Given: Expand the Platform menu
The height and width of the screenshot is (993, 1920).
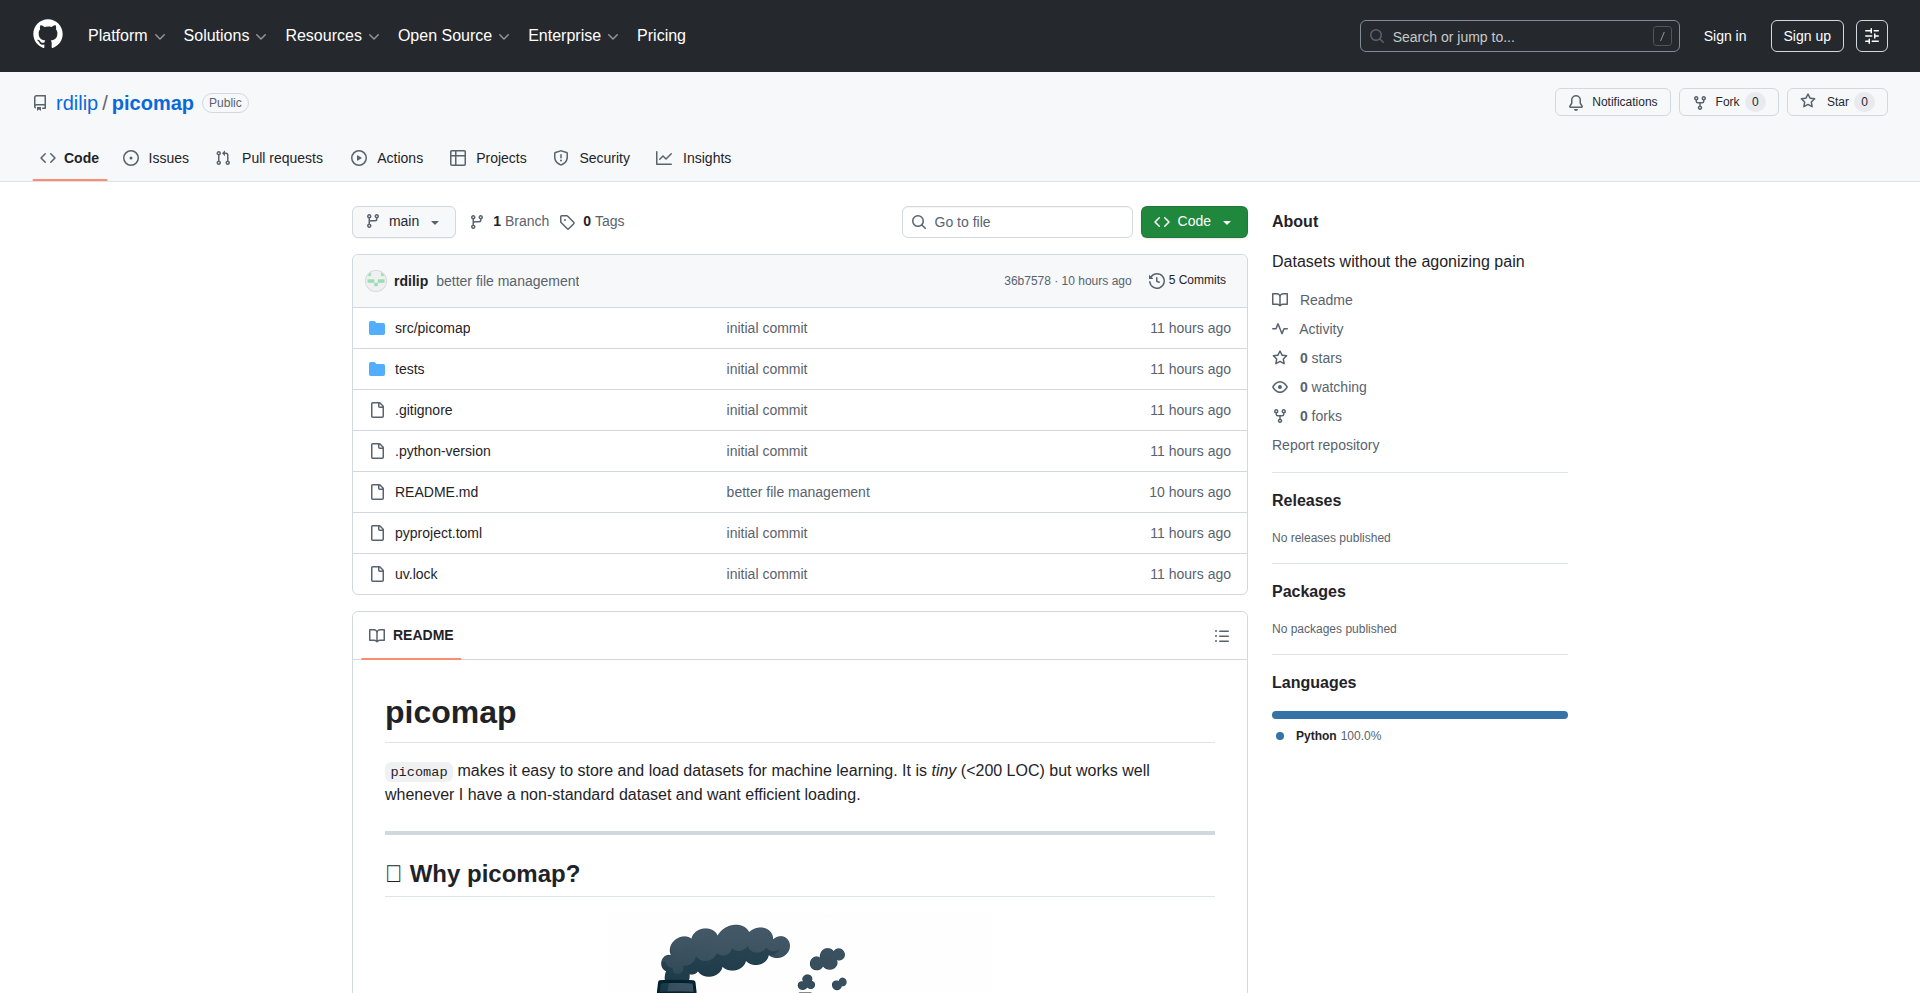Looking at the screenshot, I should (126, 36).
